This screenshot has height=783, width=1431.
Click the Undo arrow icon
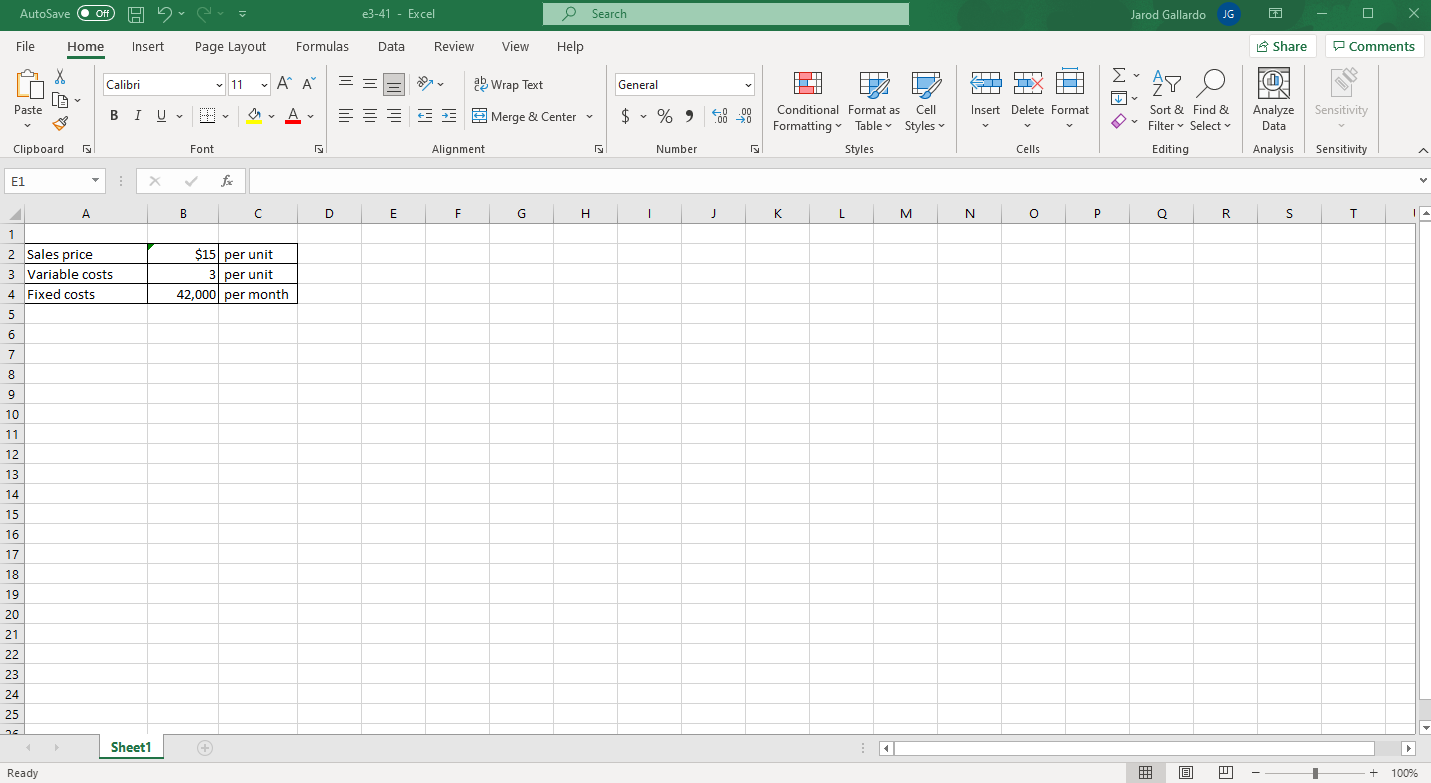167,14
